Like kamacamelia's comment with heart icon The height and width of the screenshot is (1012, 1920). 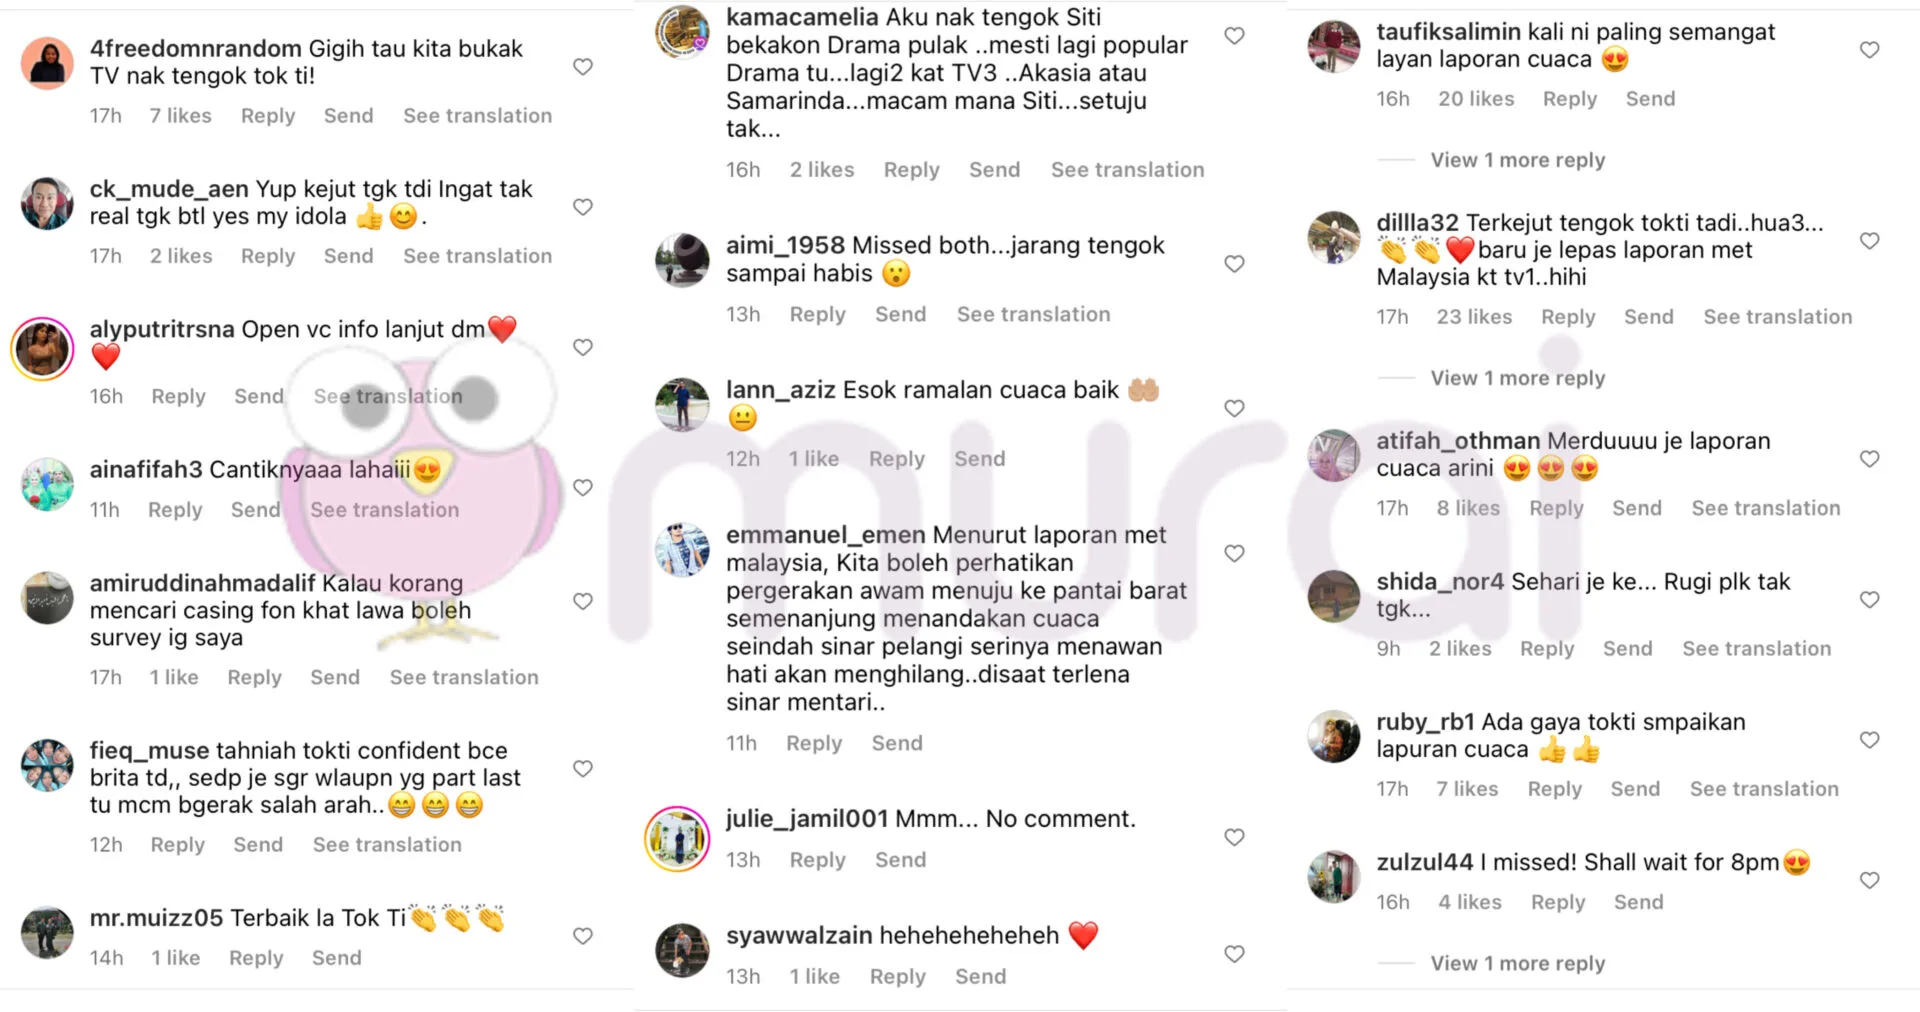tap(1235, 36)
